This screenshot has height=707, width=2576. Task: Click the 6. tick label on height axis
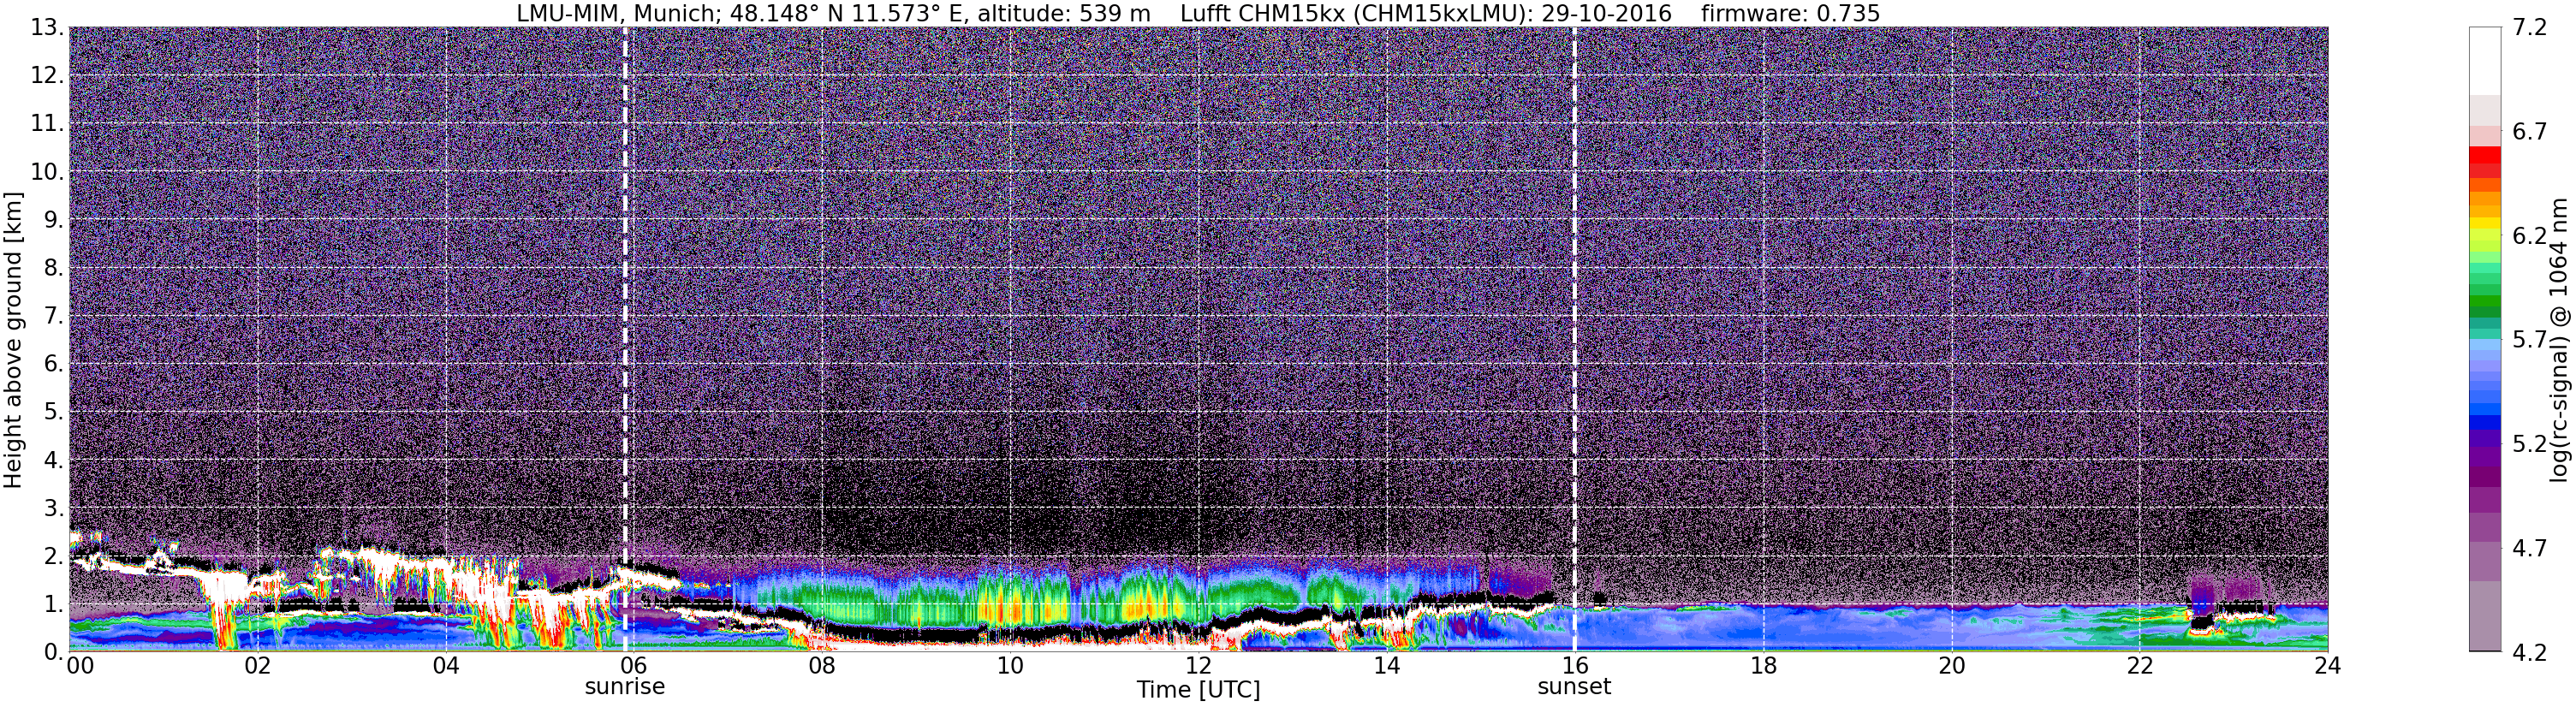pyautogui.click(x=54, y=364)
